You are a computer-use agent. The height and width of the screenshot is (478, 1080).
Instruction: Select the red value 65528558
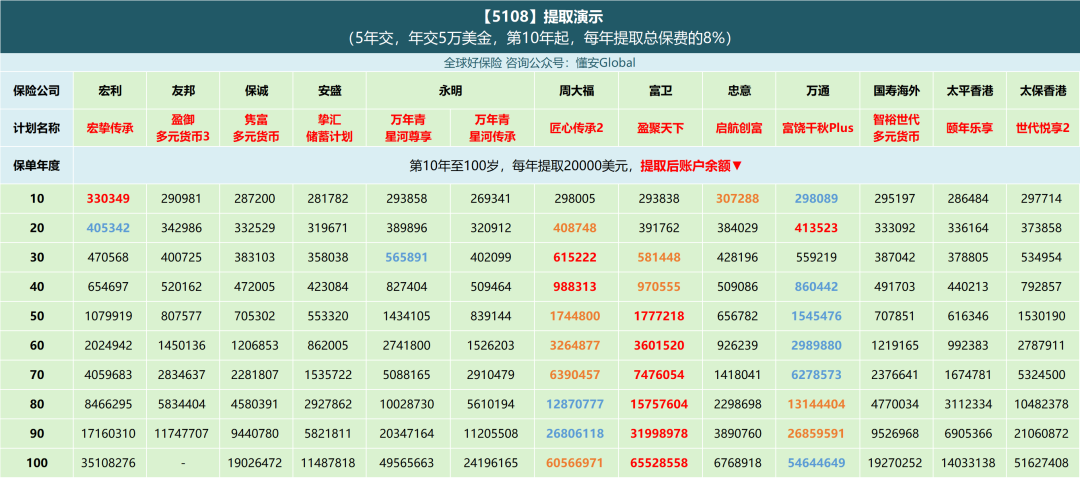click(660, 463)
